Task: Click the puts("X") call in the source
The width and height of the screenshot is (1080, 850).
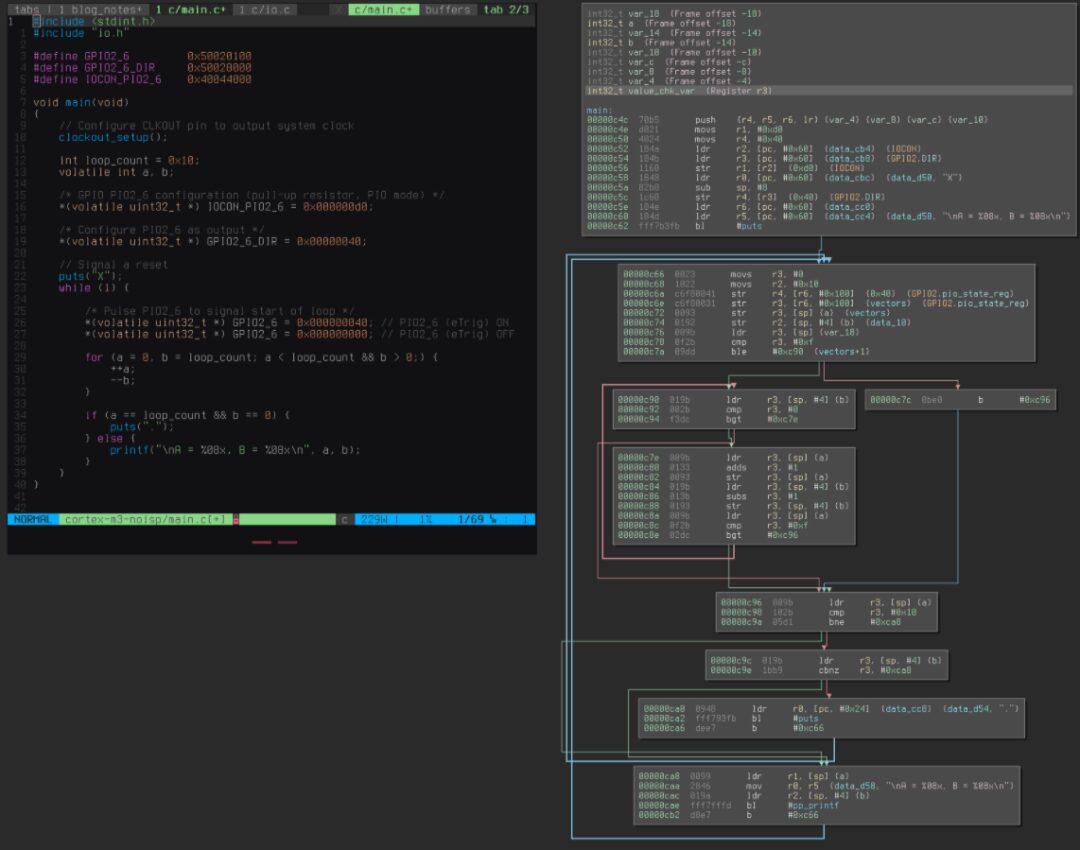Action: click(90, 276)
